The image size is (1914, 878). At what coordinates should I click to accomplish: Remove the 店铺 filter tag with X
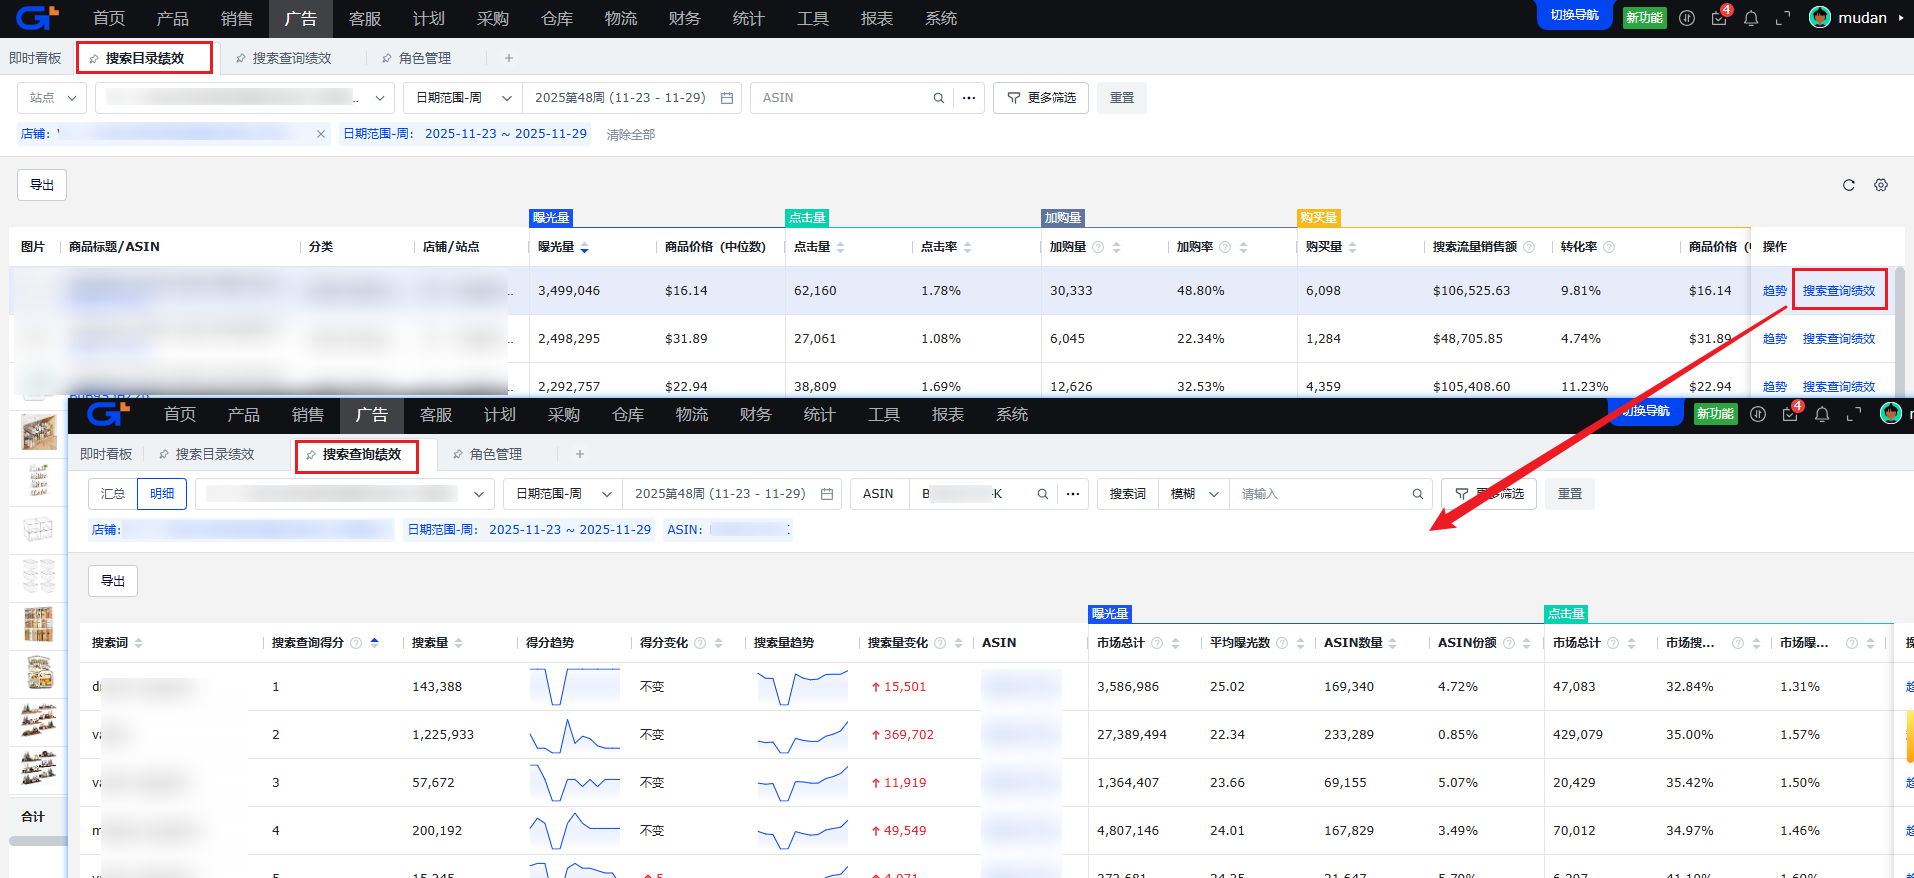pyautogui.click(x=321, y=134)
